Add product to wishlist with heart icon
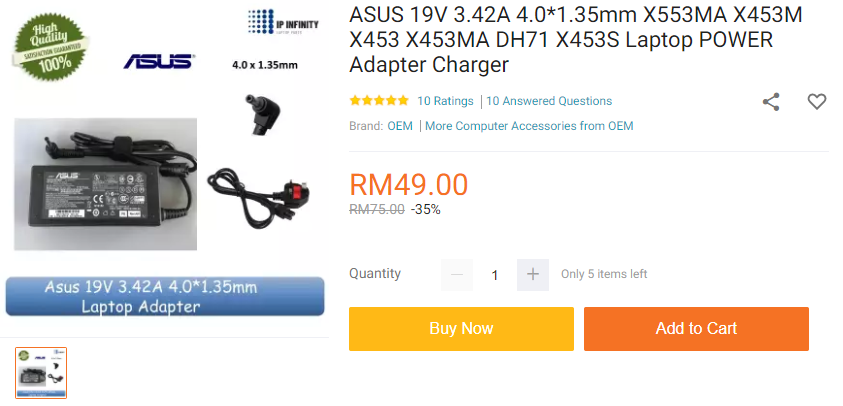 pos(817,101)
